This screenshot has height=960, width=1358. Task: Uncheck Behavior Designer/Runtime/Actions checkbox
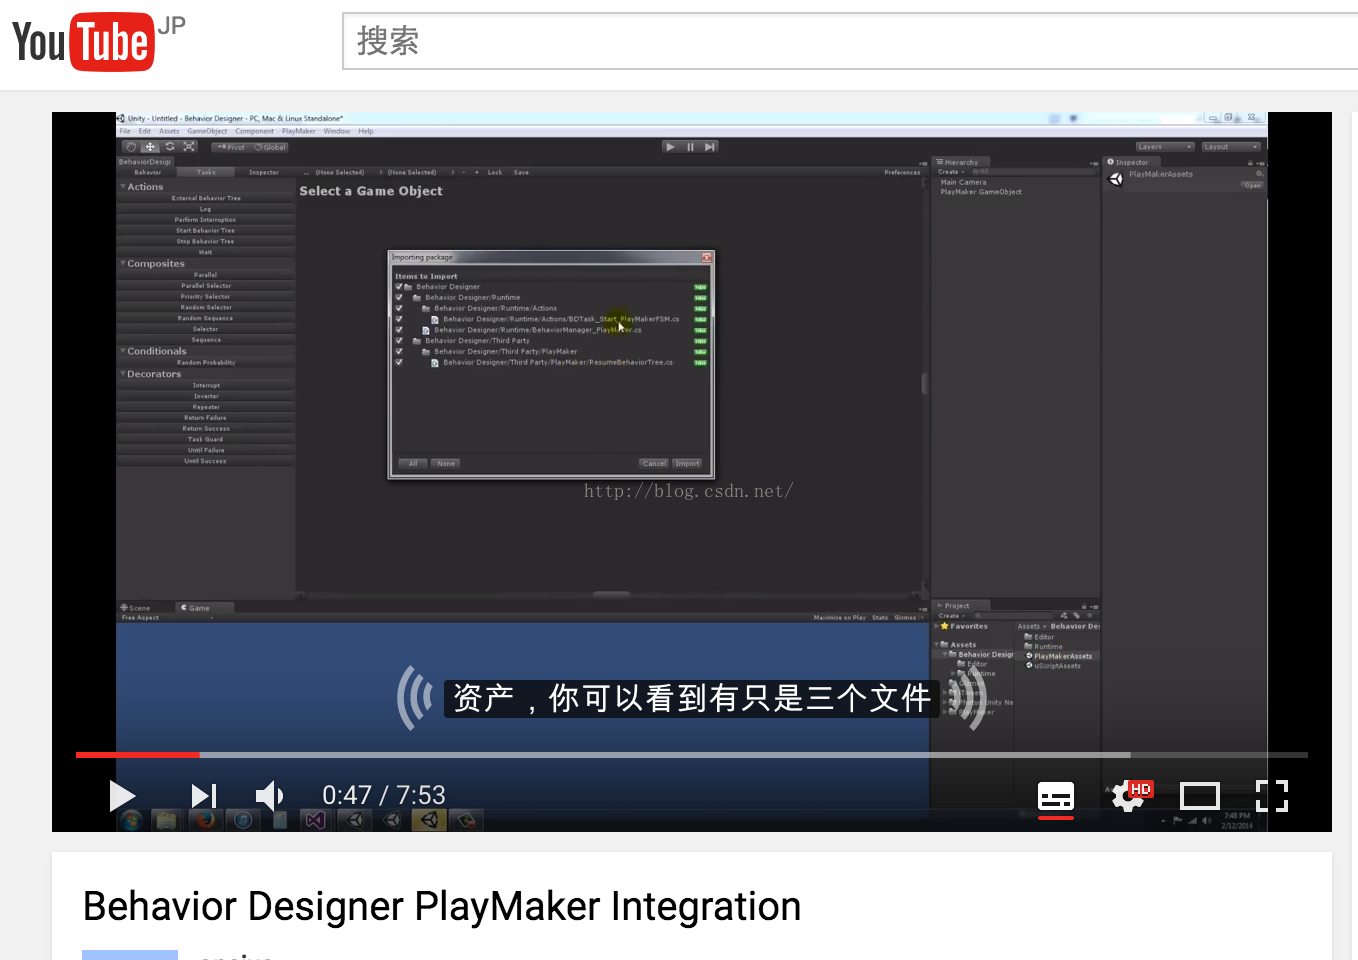pos(399,308)
